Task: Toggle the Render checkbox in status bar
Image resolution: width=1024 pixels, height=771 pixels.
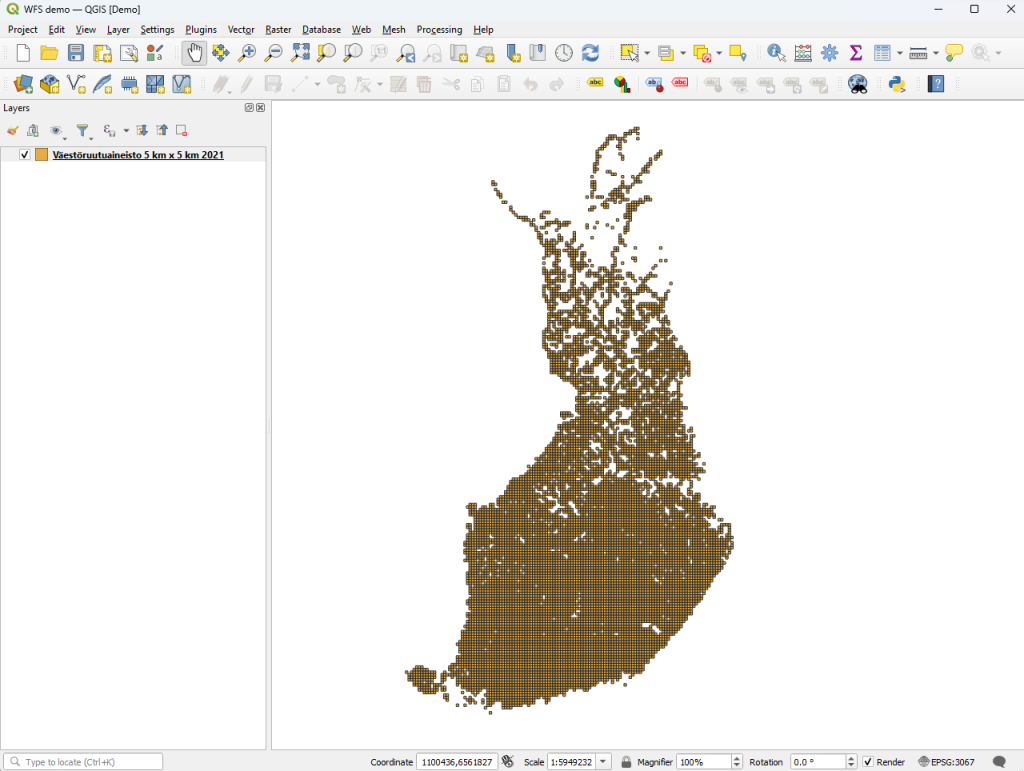Action: [x=869, y=761]
